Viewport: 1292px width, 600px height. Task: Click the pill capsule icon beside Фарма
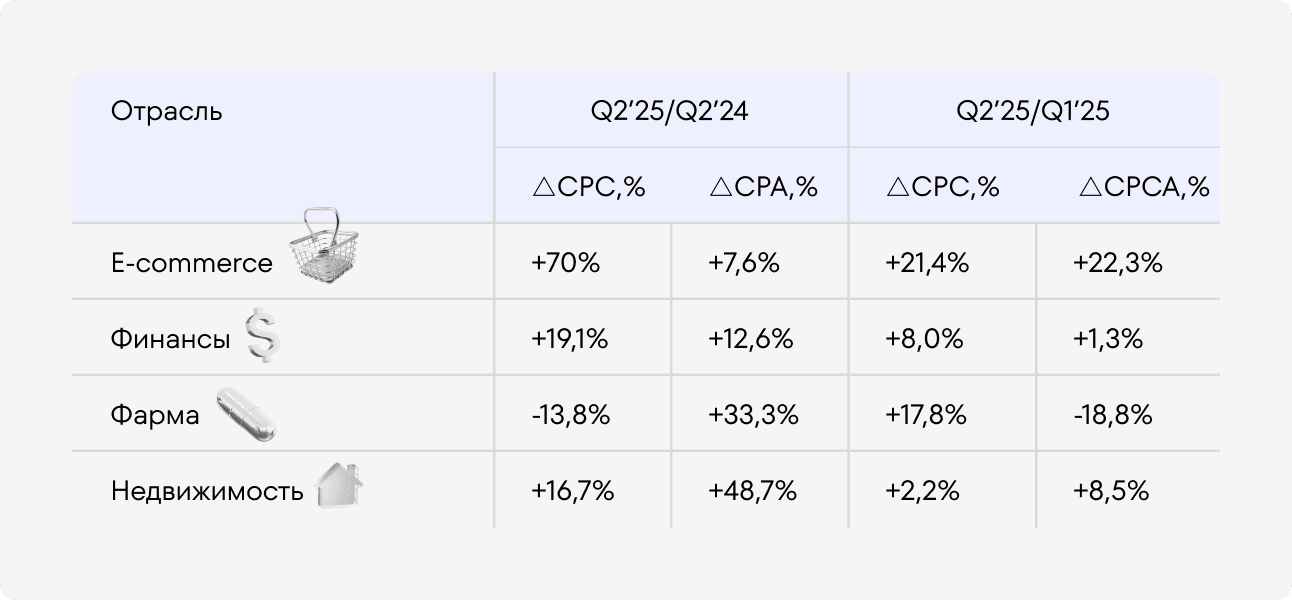click(244, 414)
